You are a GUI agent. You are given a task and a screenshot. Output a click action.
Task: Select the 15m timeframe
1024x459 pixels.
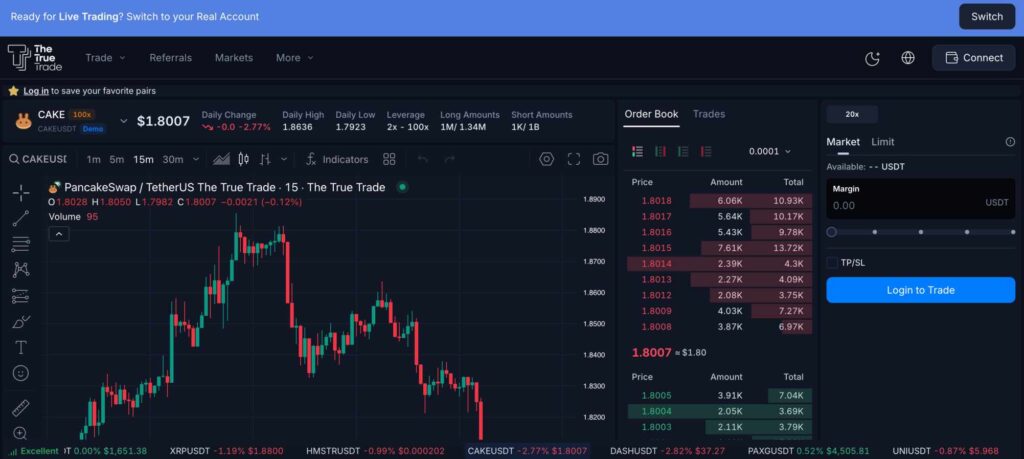(x=143, y=159)
